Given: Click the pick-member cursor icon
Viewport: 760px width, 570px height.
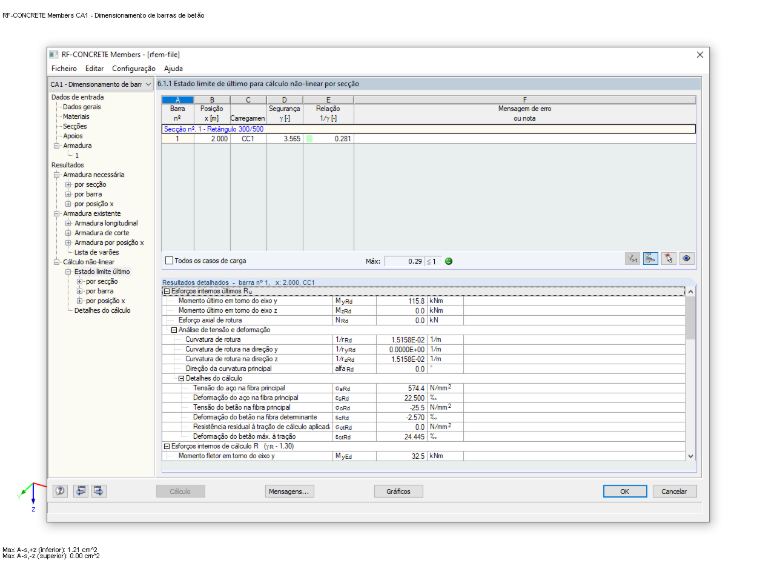Looking at the screenshot, I should [x=668, y=259].
